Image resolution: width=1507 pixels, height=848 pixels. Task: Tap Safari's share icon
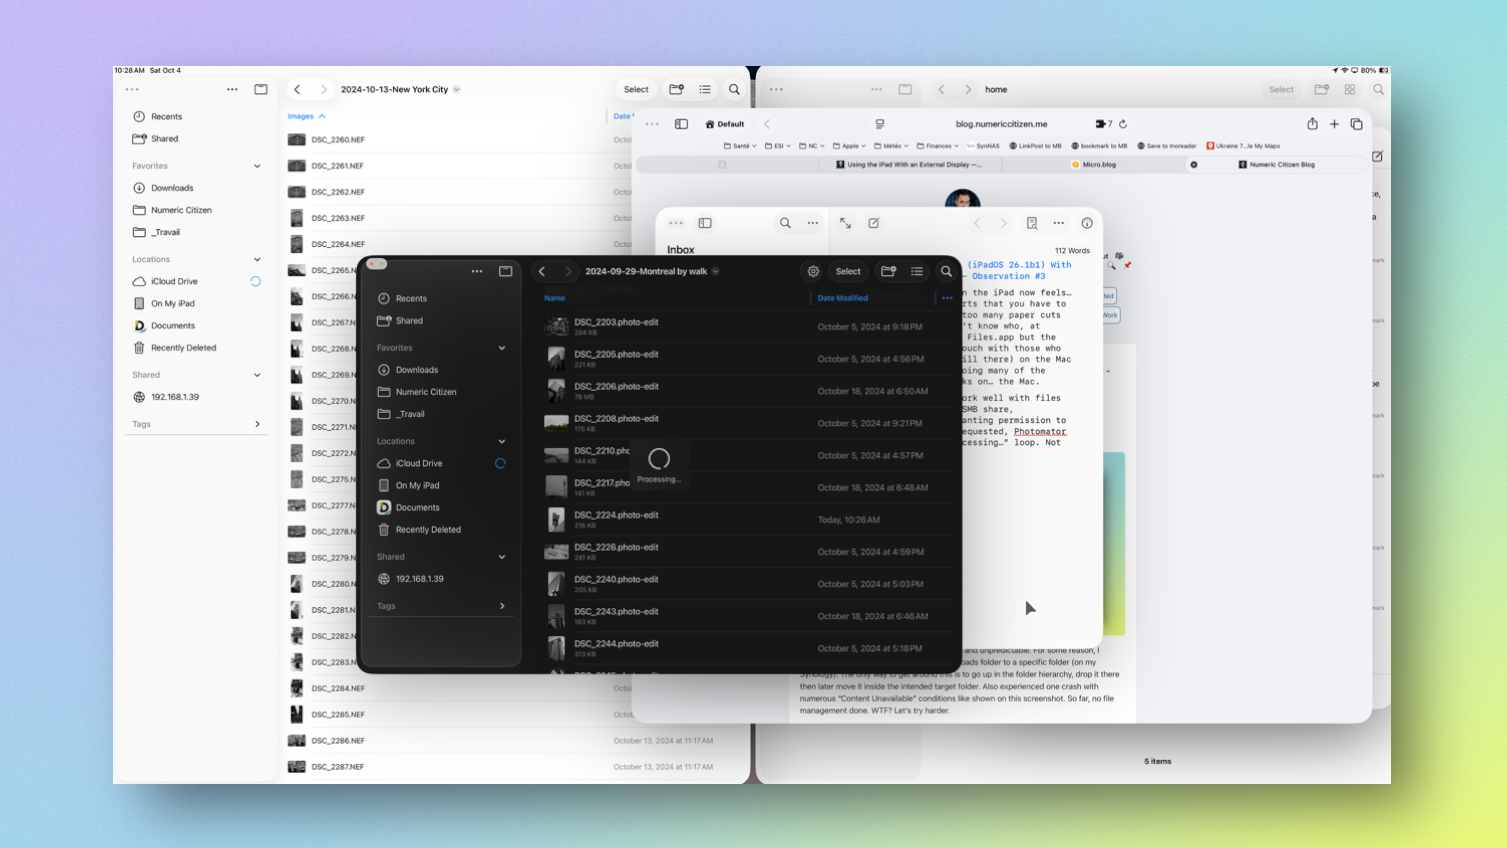coord(1312,124)
